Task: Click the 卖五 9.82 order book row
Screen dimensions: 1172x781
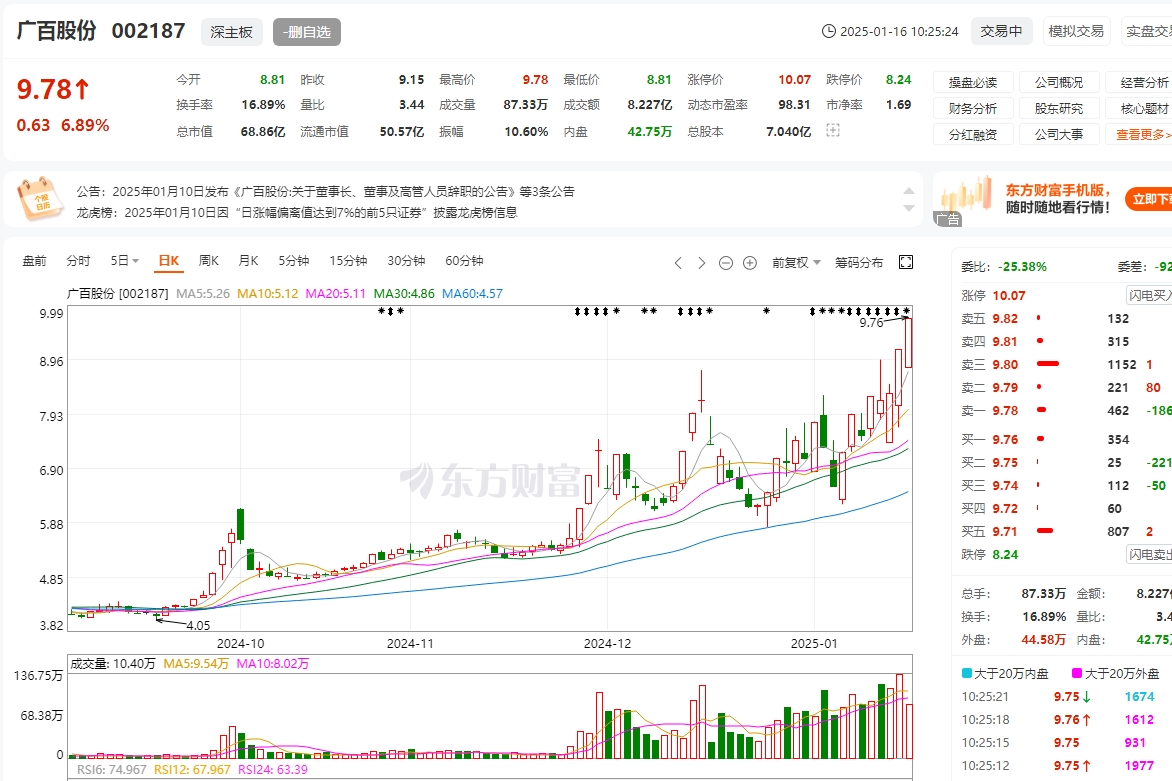Action: point(1066,318)
